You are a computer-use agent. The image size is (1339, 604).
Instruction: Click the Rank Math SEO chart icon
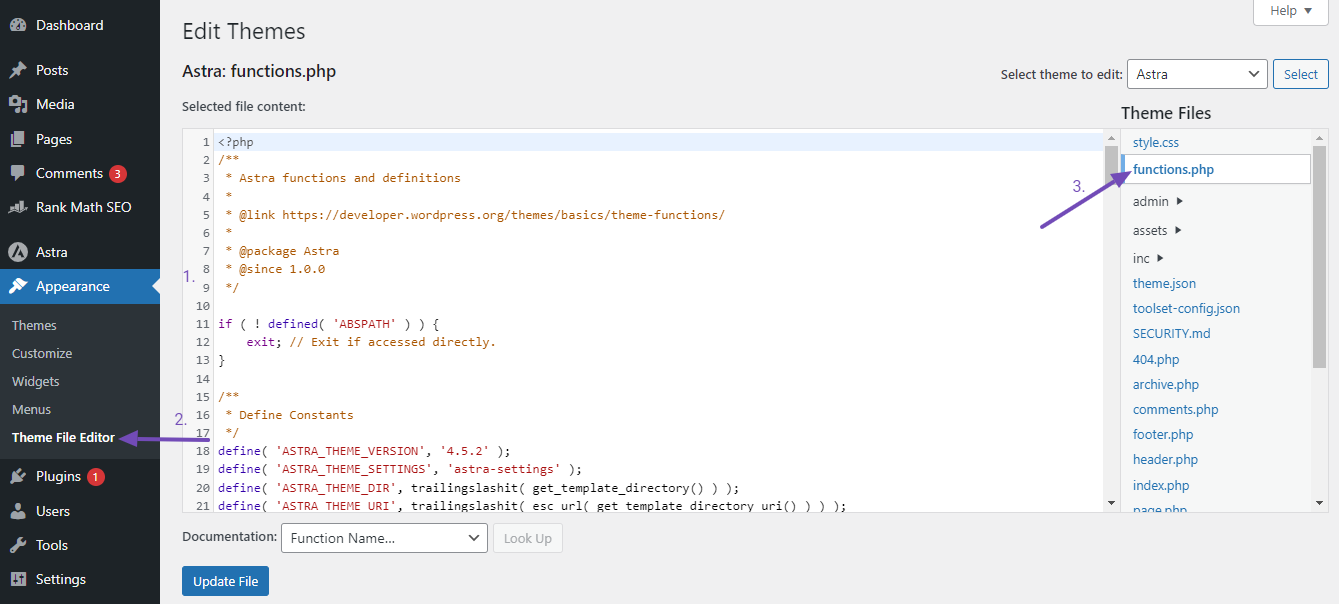coord(18,207)
